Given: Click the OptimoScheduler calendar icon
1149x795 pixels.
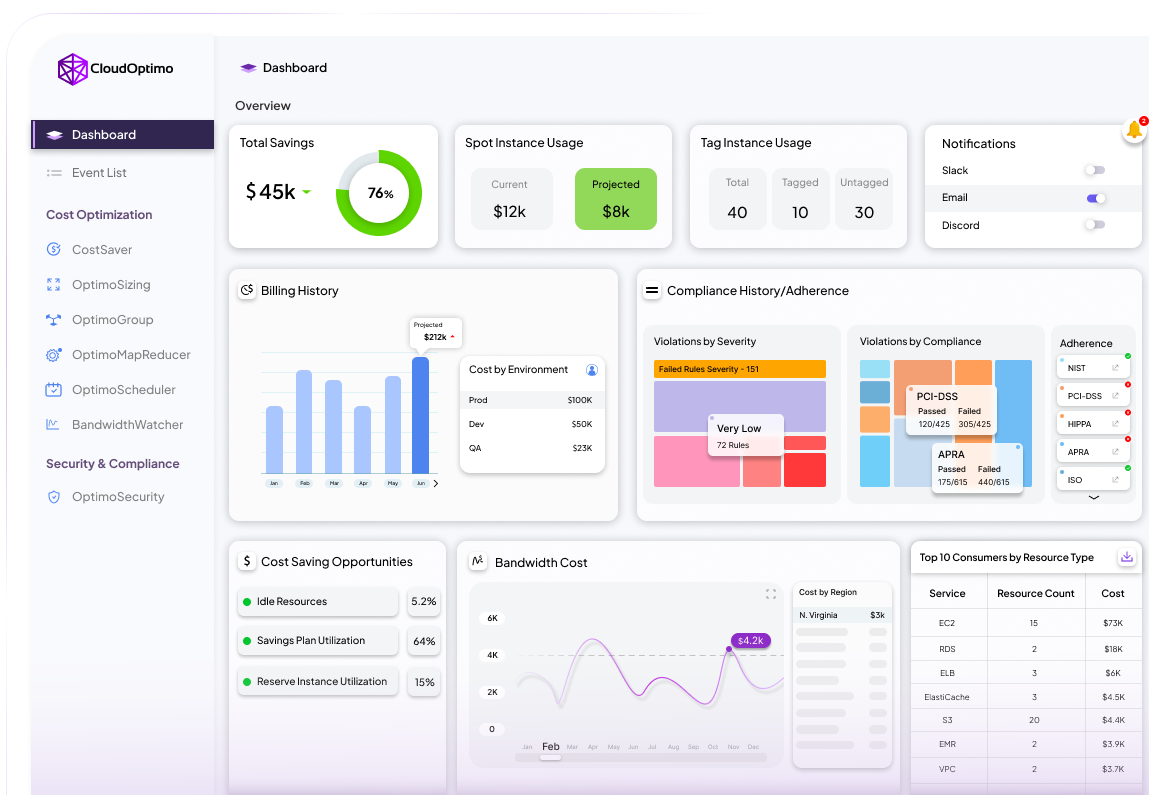Looking at the screenshot, I should pyautogui.click(x=53, y=390).
